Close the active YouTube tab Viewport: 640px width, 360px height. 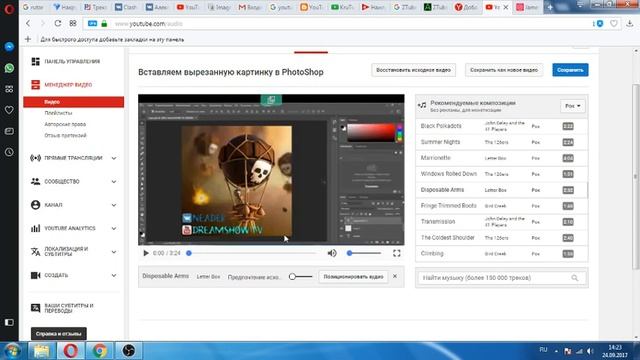(x=506, y=7)
